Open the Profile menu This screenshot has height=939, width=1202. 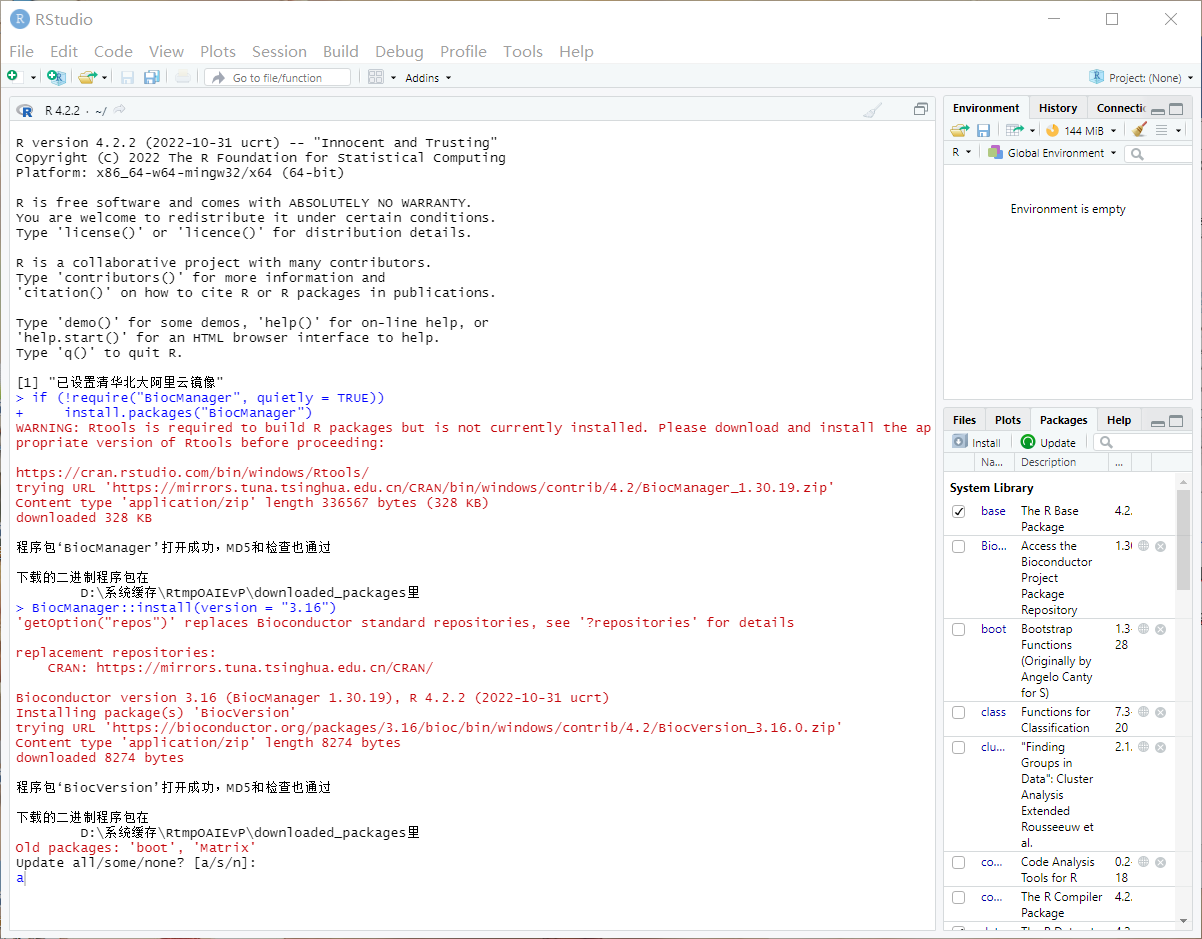tap(463, 51)
